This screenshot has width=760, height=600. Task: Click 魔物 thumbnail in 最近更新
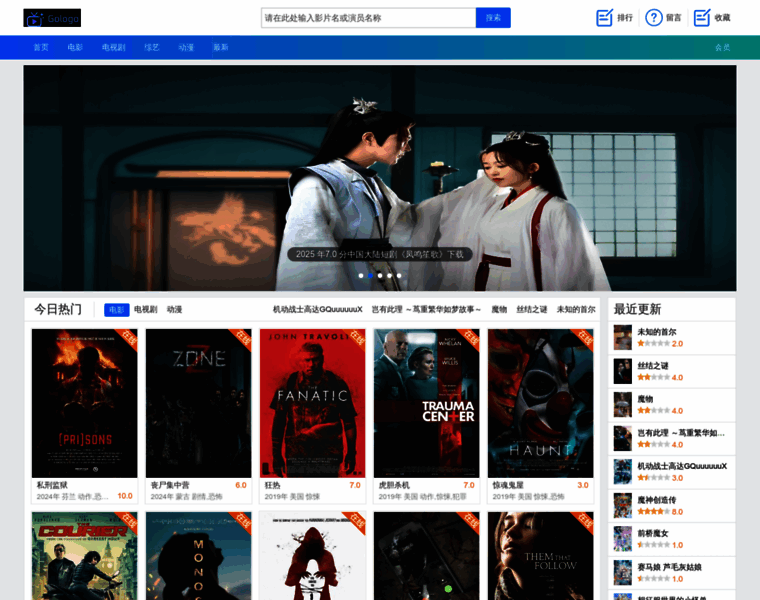tap(623, 405)
